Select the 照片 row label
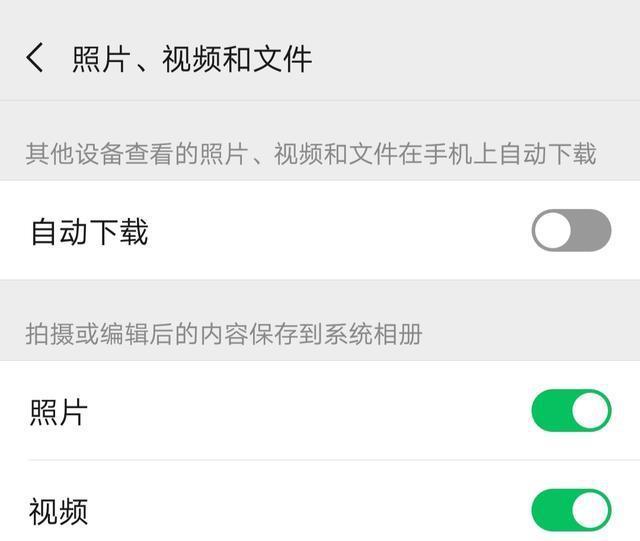The width and height of the screenshot is (640, 541). (59, 412)
